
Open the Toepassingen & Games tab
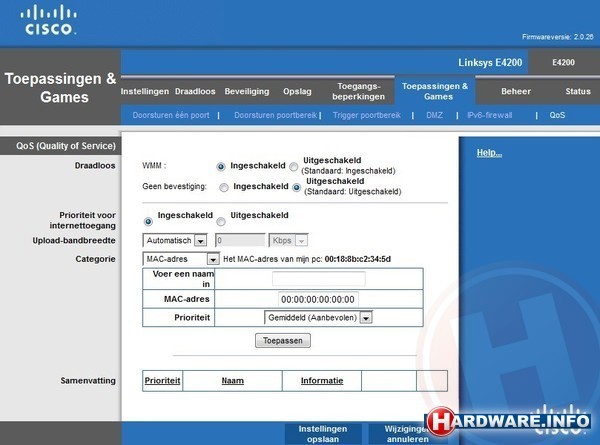[435, 91]
